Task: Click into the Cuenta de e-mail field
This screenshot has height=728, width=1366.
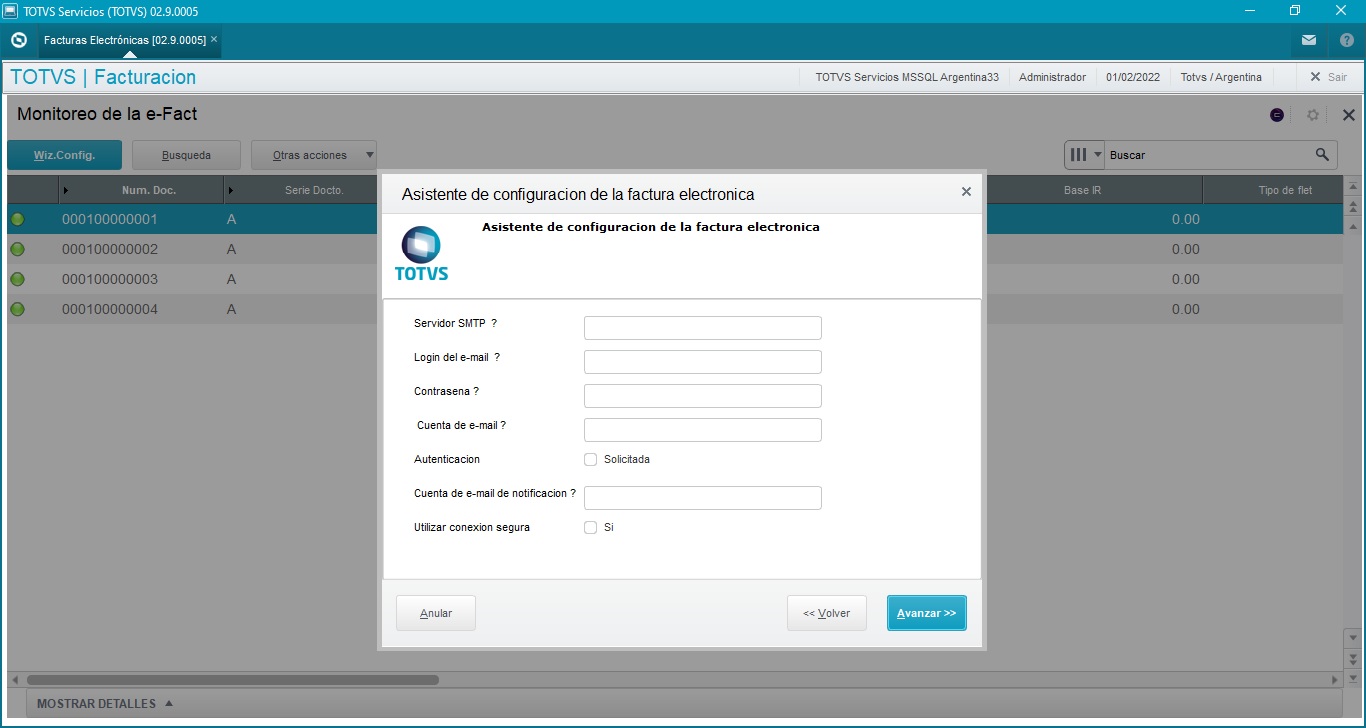Action: pyautogui.click(x=703, y=430)
